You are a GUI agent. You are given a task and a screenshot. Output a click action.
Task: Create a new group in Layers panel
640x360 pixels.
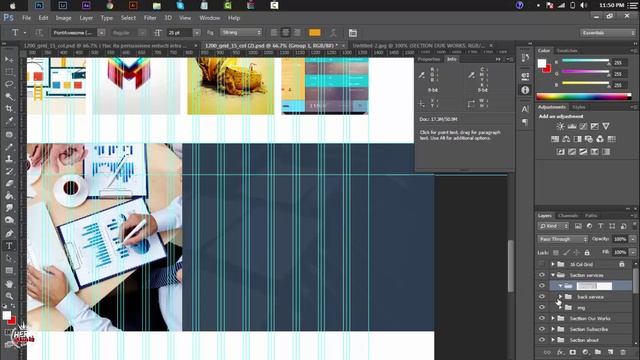click(598, 352)
